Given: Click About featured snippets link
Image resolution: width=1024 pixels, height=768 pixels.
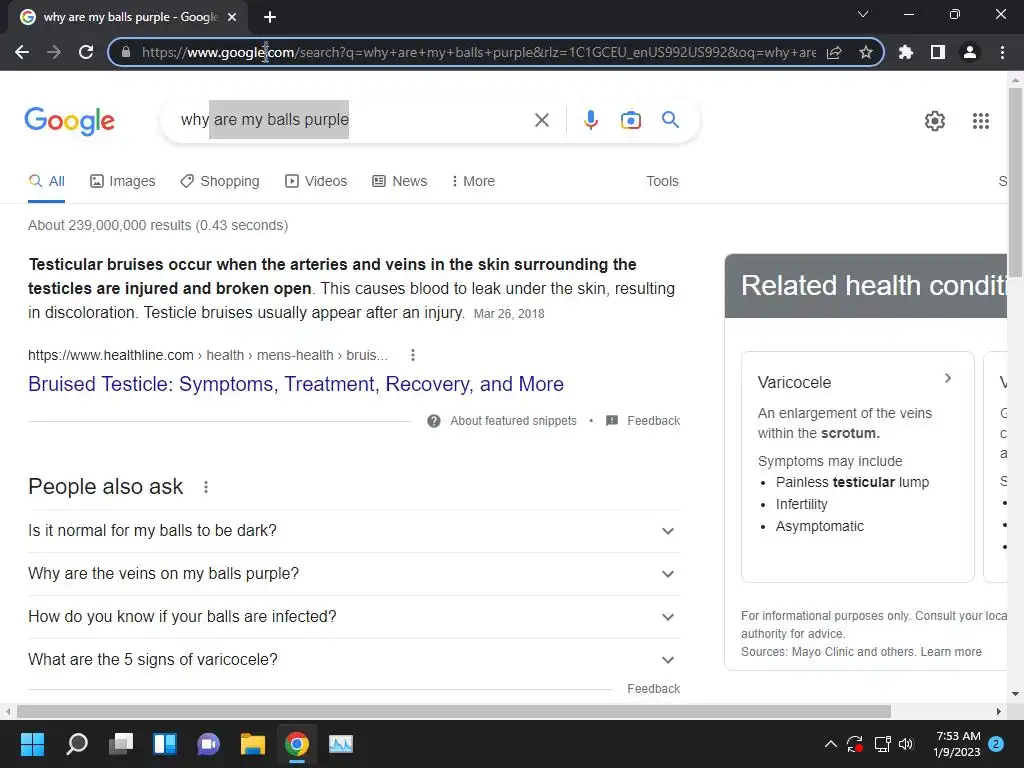Looking at the screenshot, I should coord(513,421).
